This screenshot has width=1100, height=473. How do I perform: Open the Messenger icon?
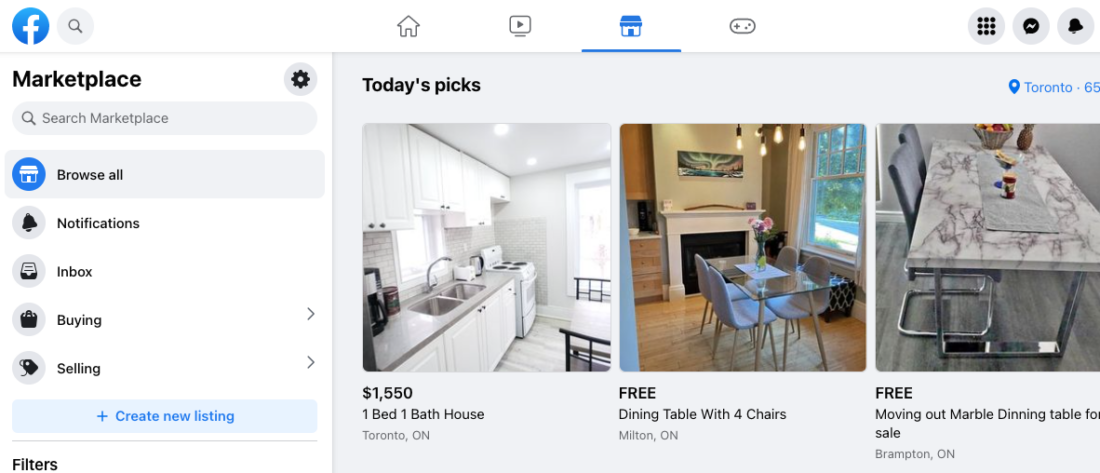(x=1031, y=26)
